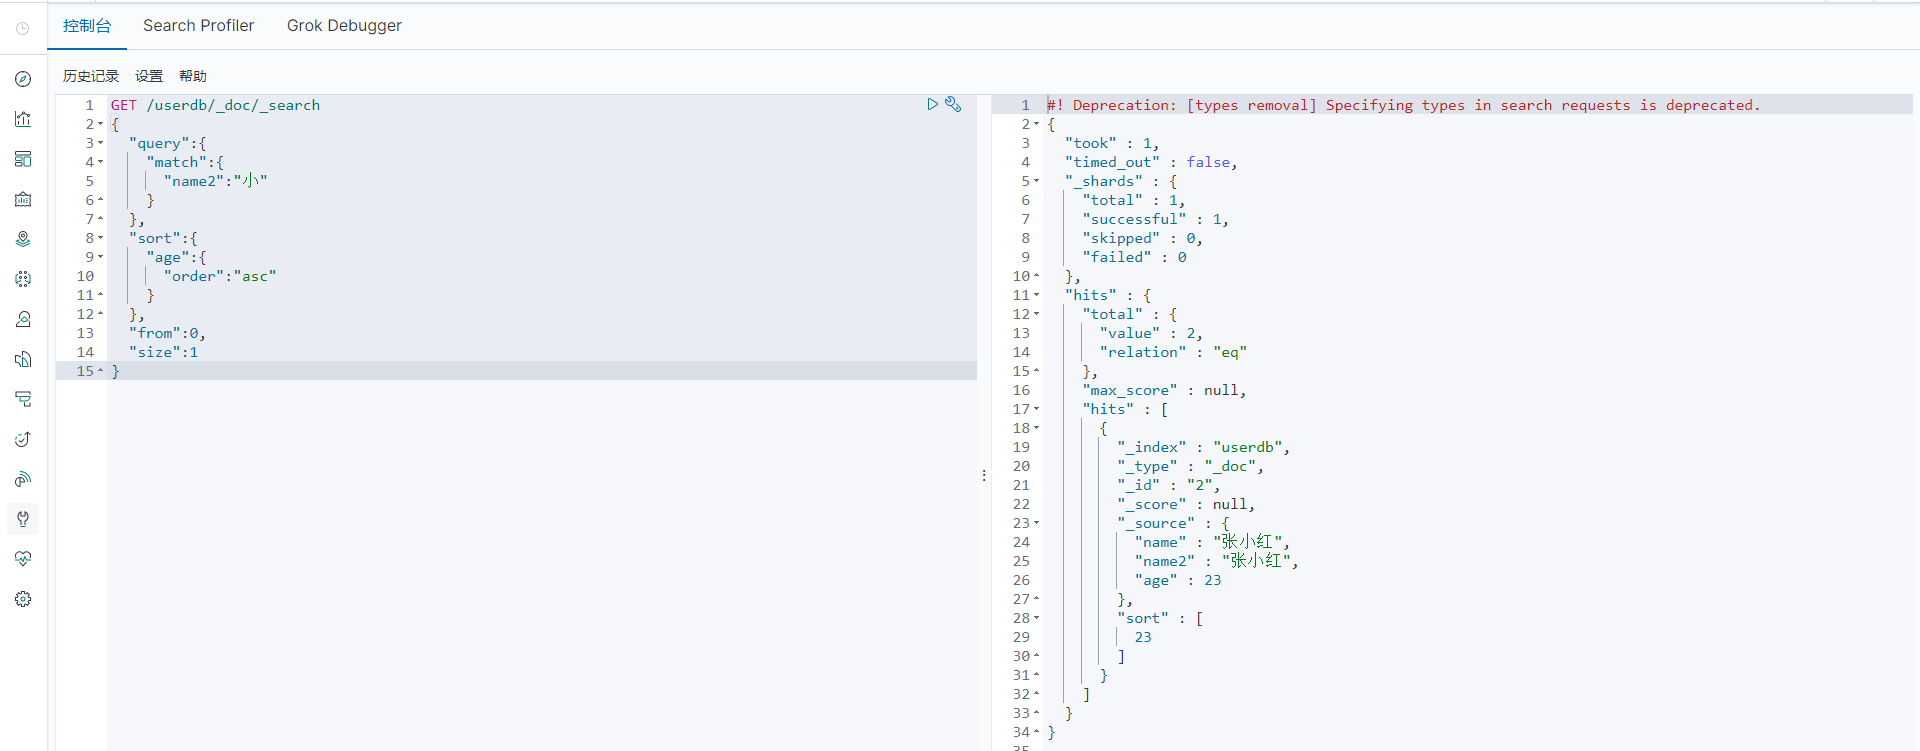Screen dimensions: 1920x751
Task: Open SIEM icon in sidebar
Action: [x=23, y=479]
